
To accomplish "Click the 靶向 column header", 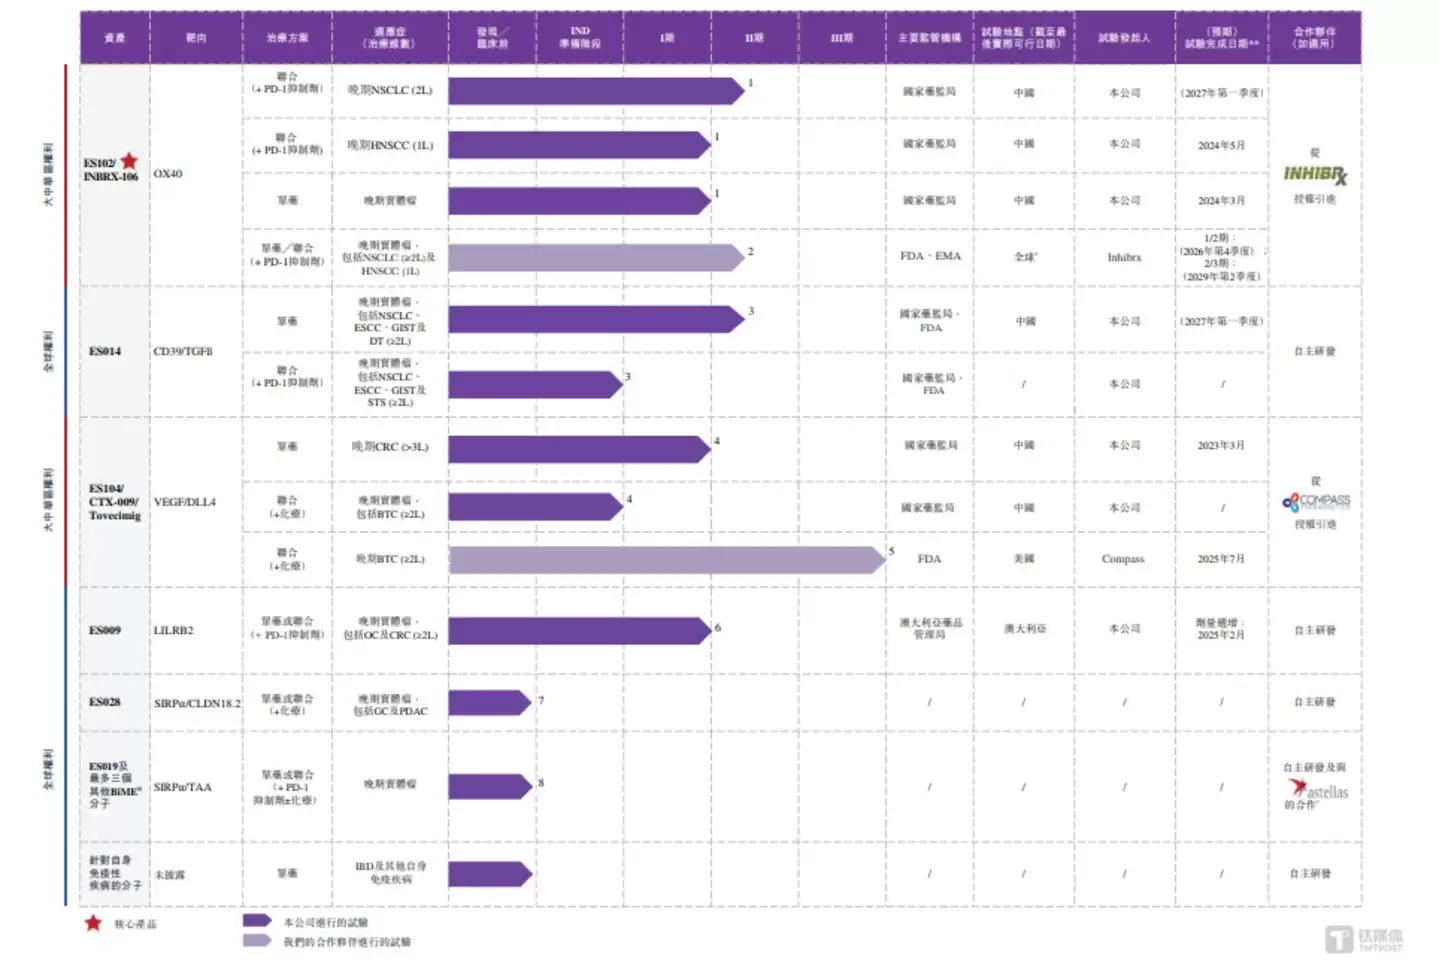I will [x=196, y=38].
